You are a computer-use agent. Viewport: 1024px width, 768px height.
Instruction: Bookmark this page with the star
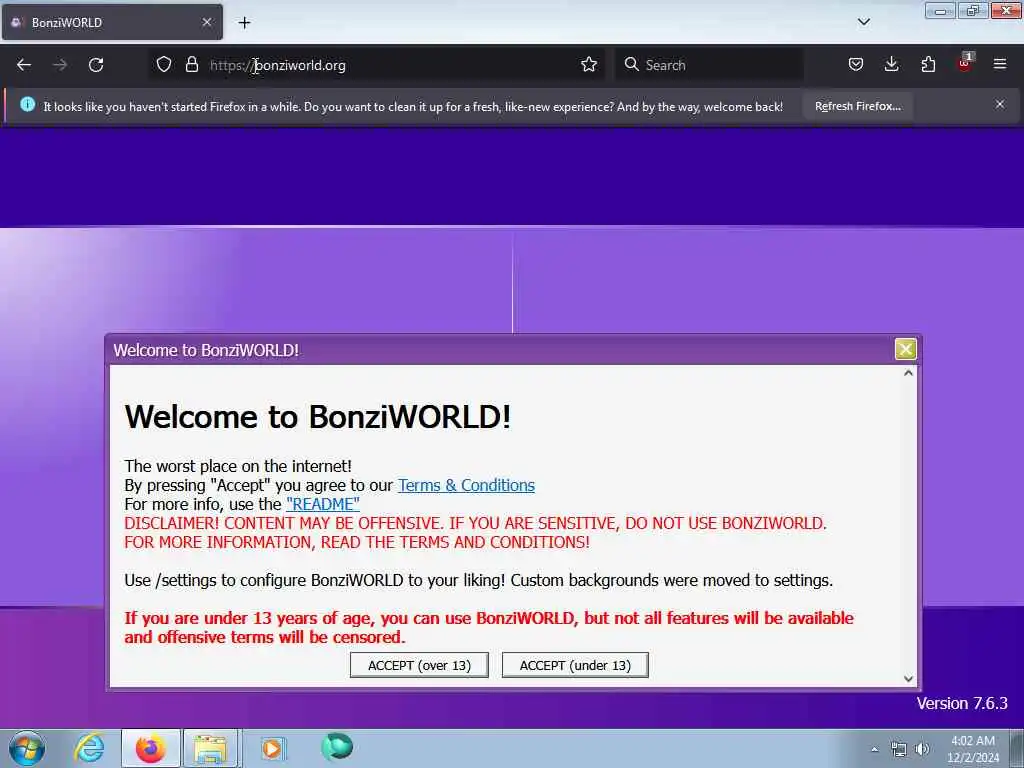click(589, 65)
